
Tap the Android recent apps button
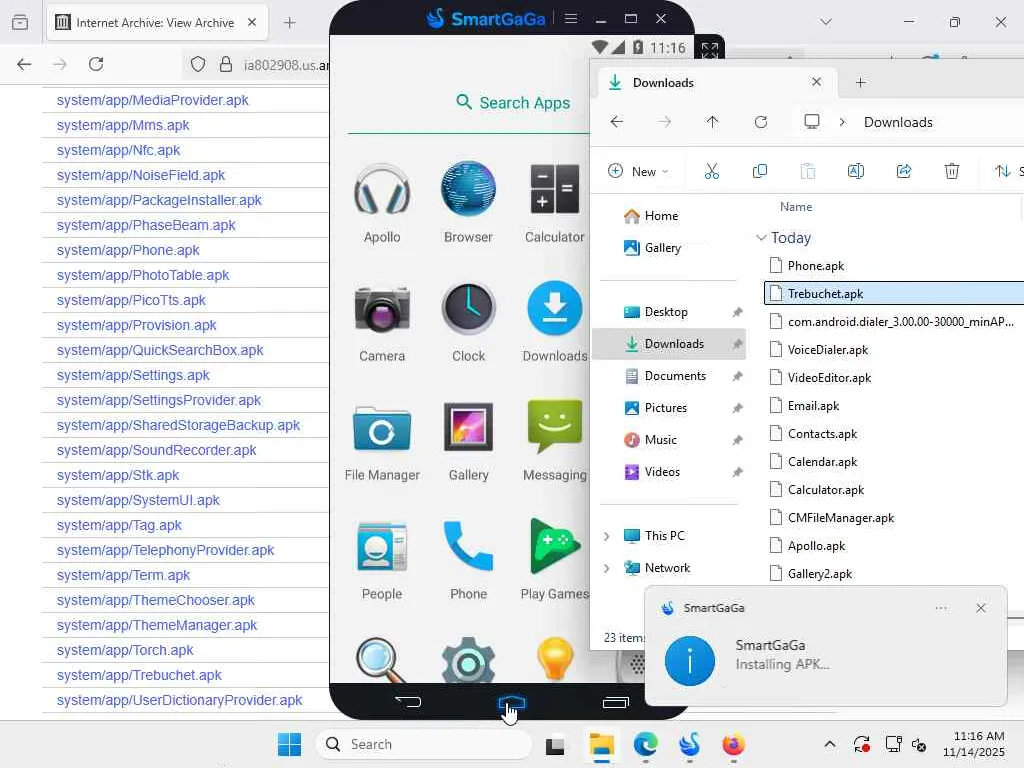pos(615,702)
